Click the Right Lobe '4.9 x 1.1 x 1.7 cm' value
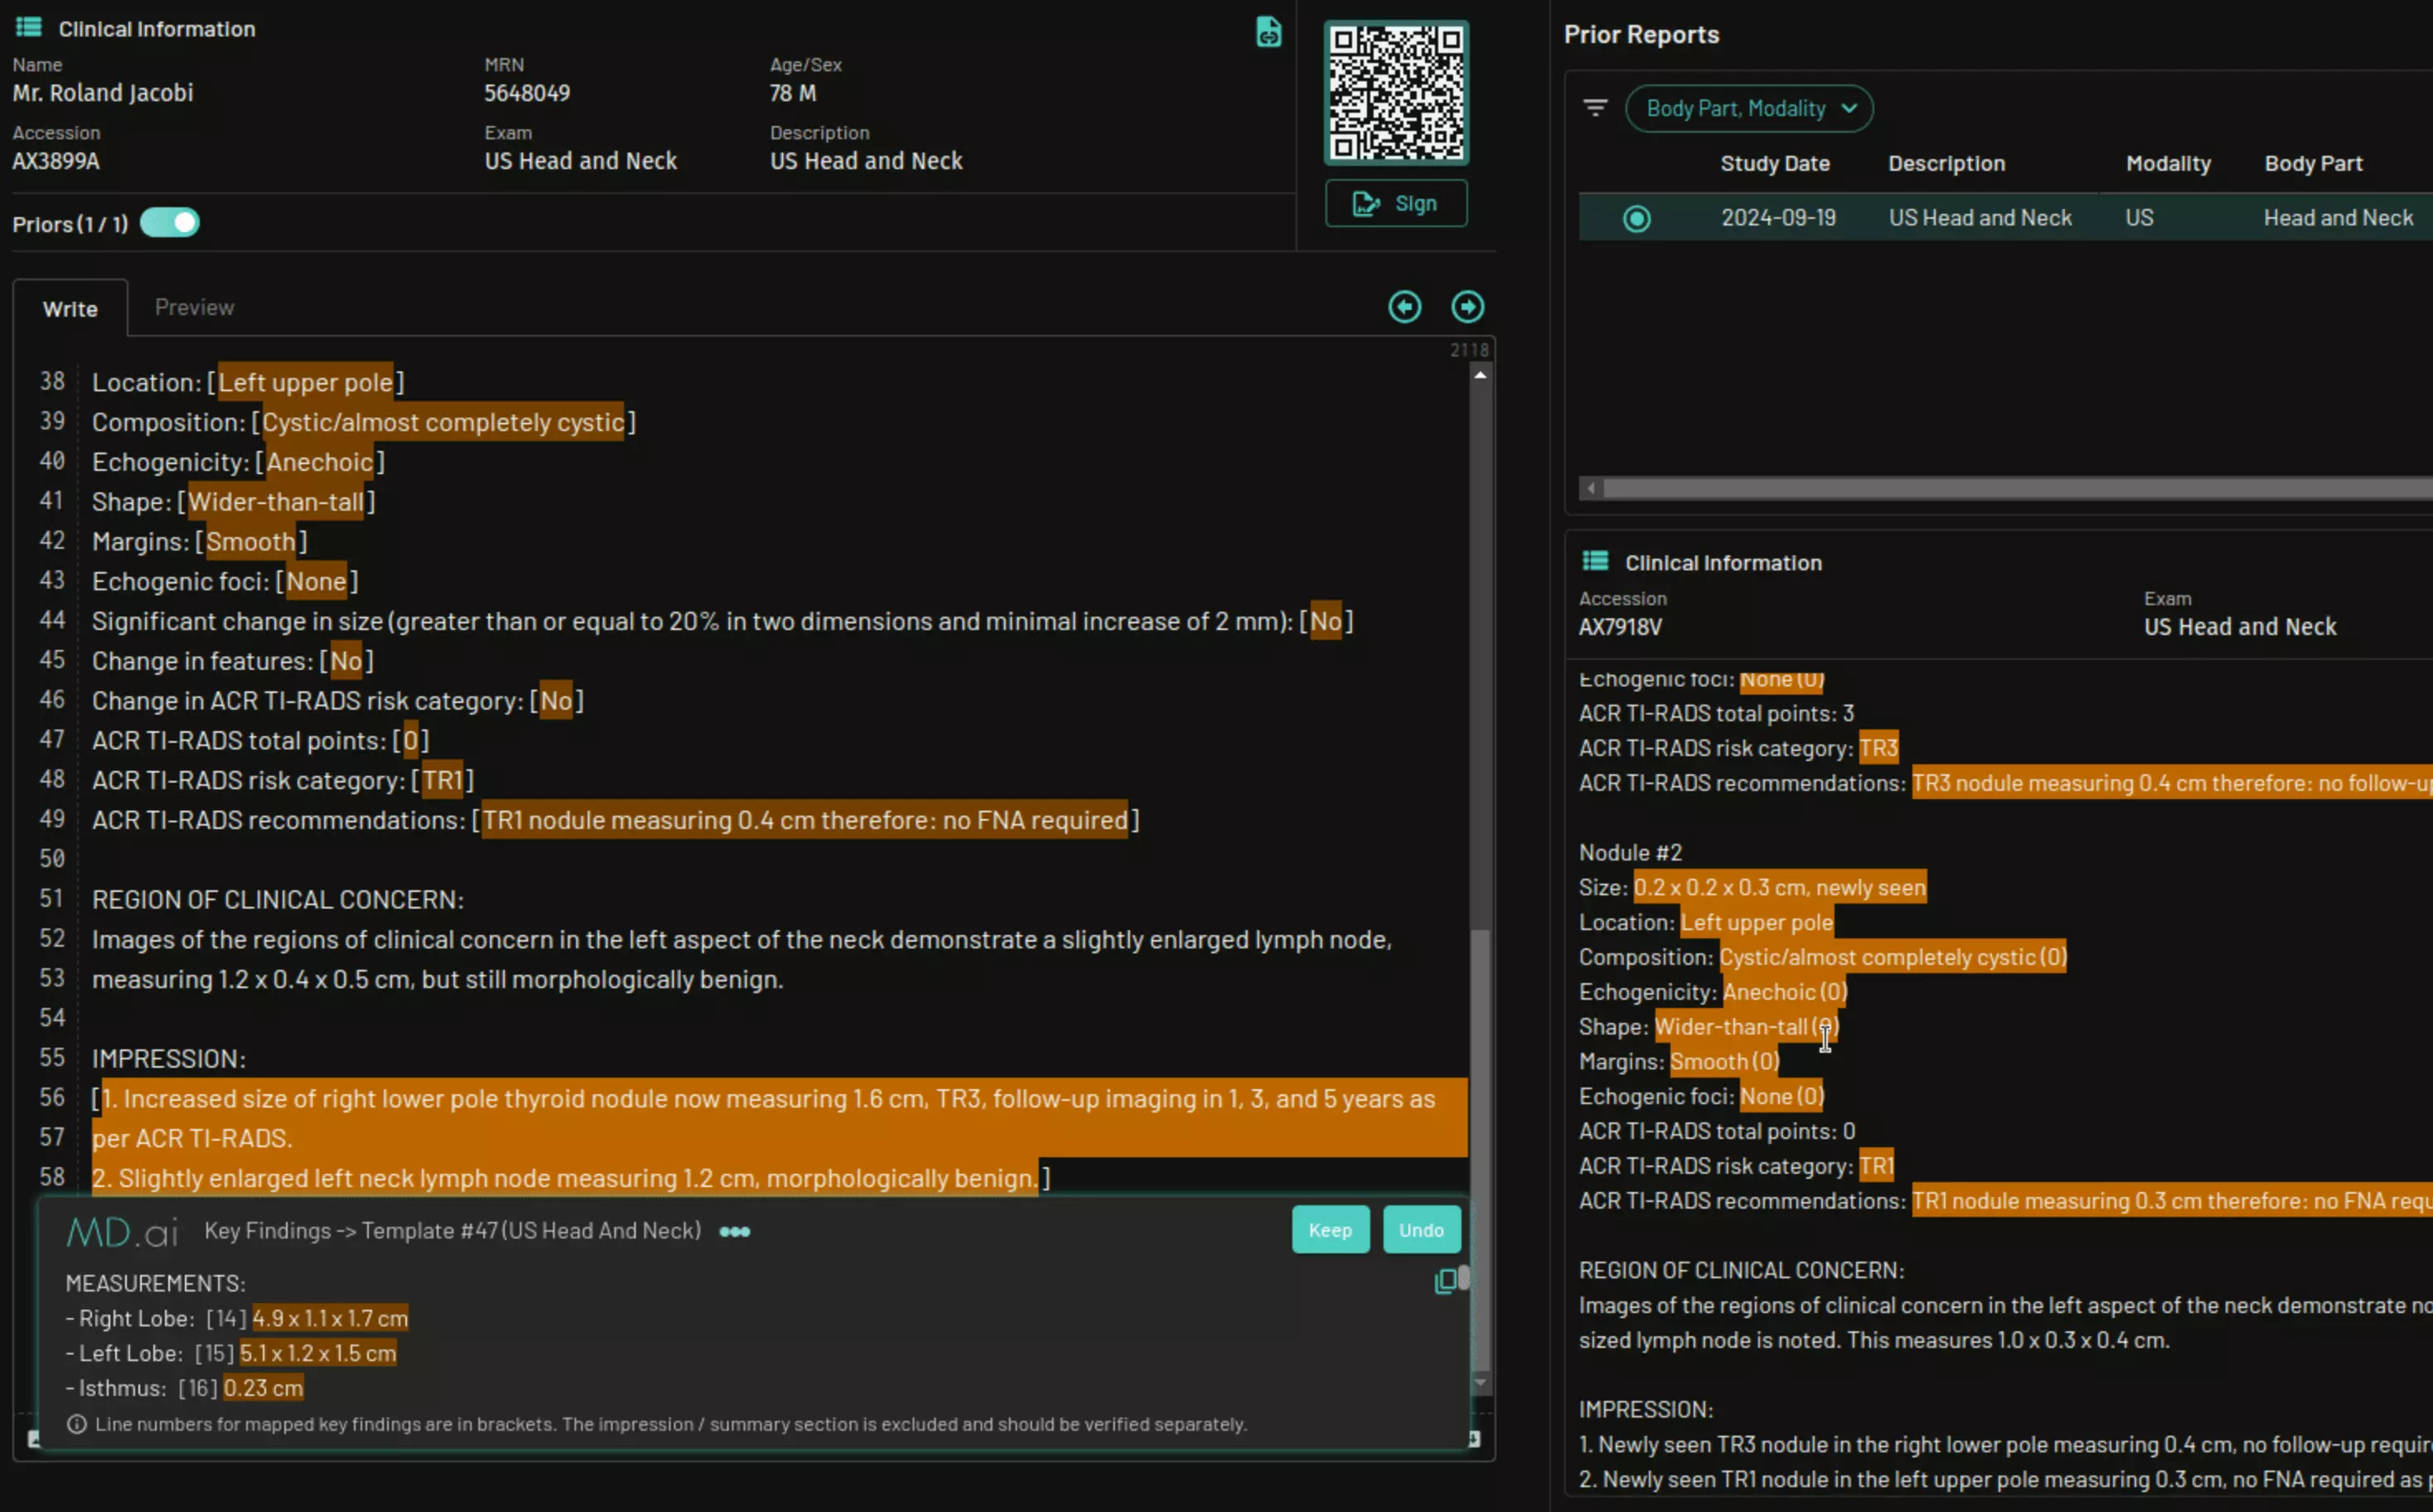 coord(330,1318)
